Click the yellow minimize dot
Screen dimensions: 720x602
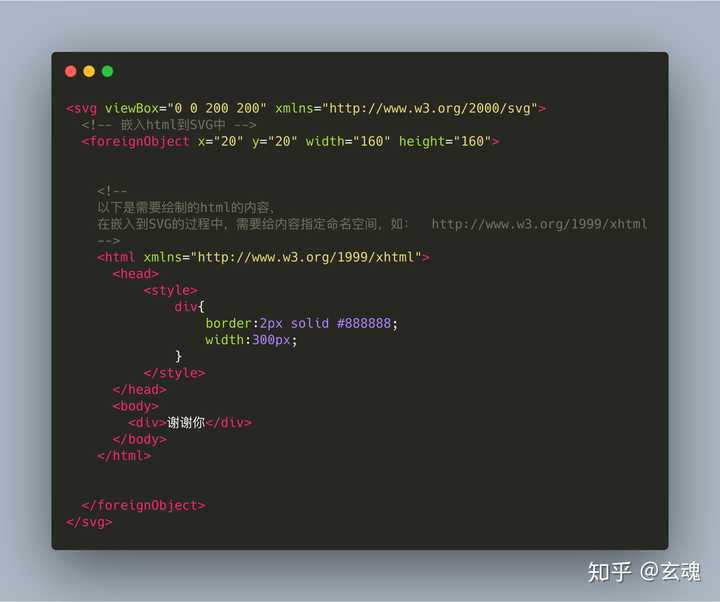point(89,71)
